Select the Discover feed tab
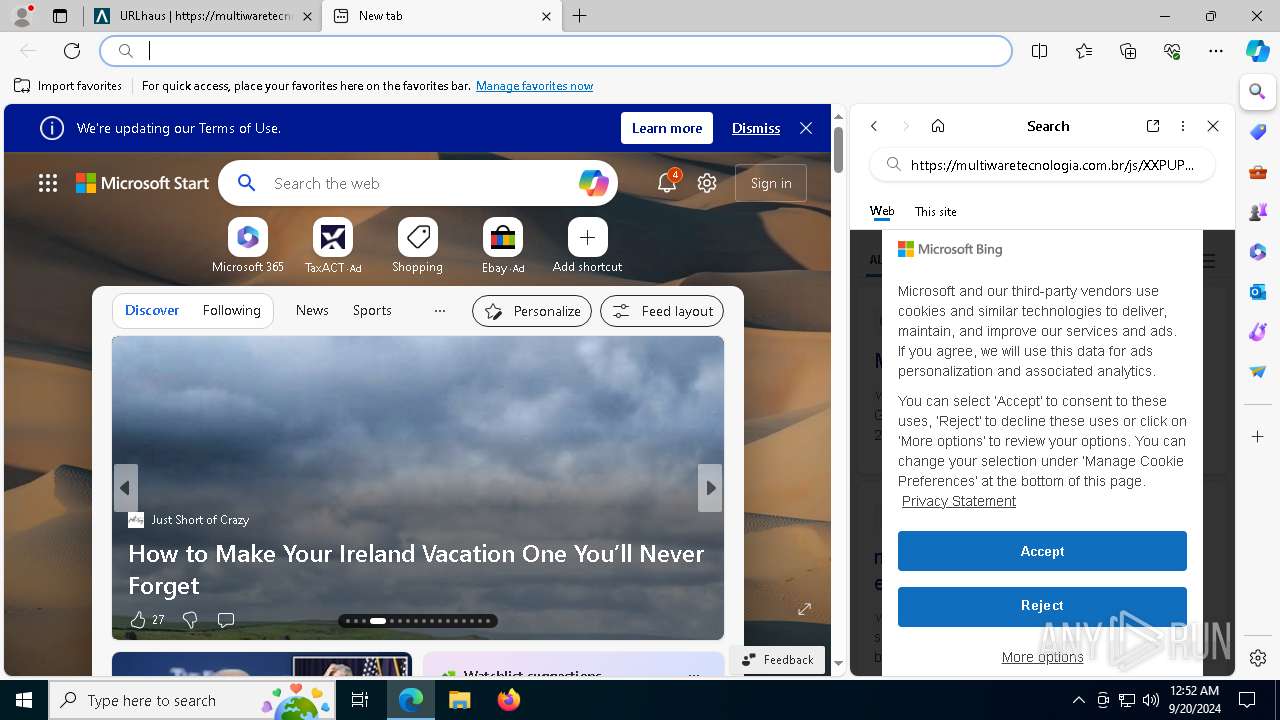The width and height of the screenshot is (1280, 720). (x=152, y=311)
